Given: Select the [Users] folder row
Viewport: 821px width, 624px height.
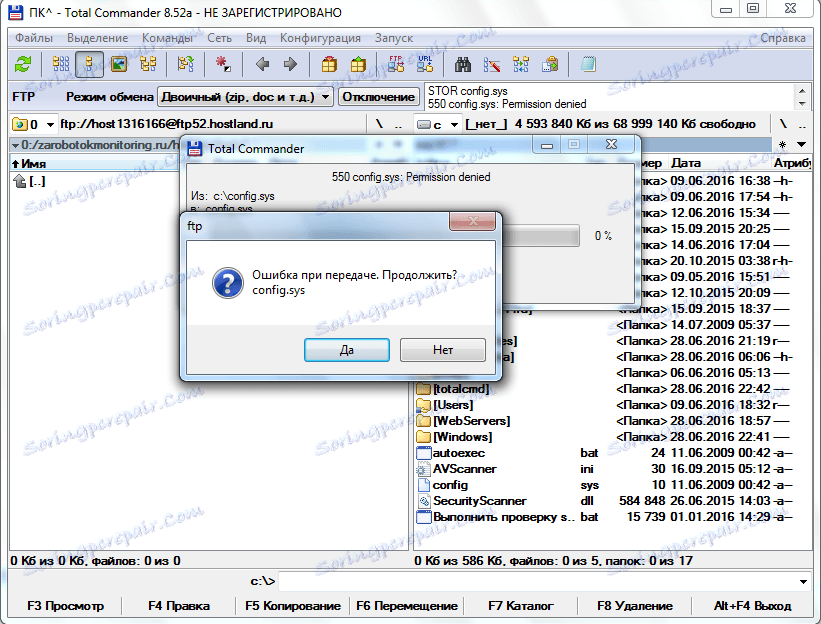Looking at the screenshot, I should pyautogui.click(x=613, y=405).
